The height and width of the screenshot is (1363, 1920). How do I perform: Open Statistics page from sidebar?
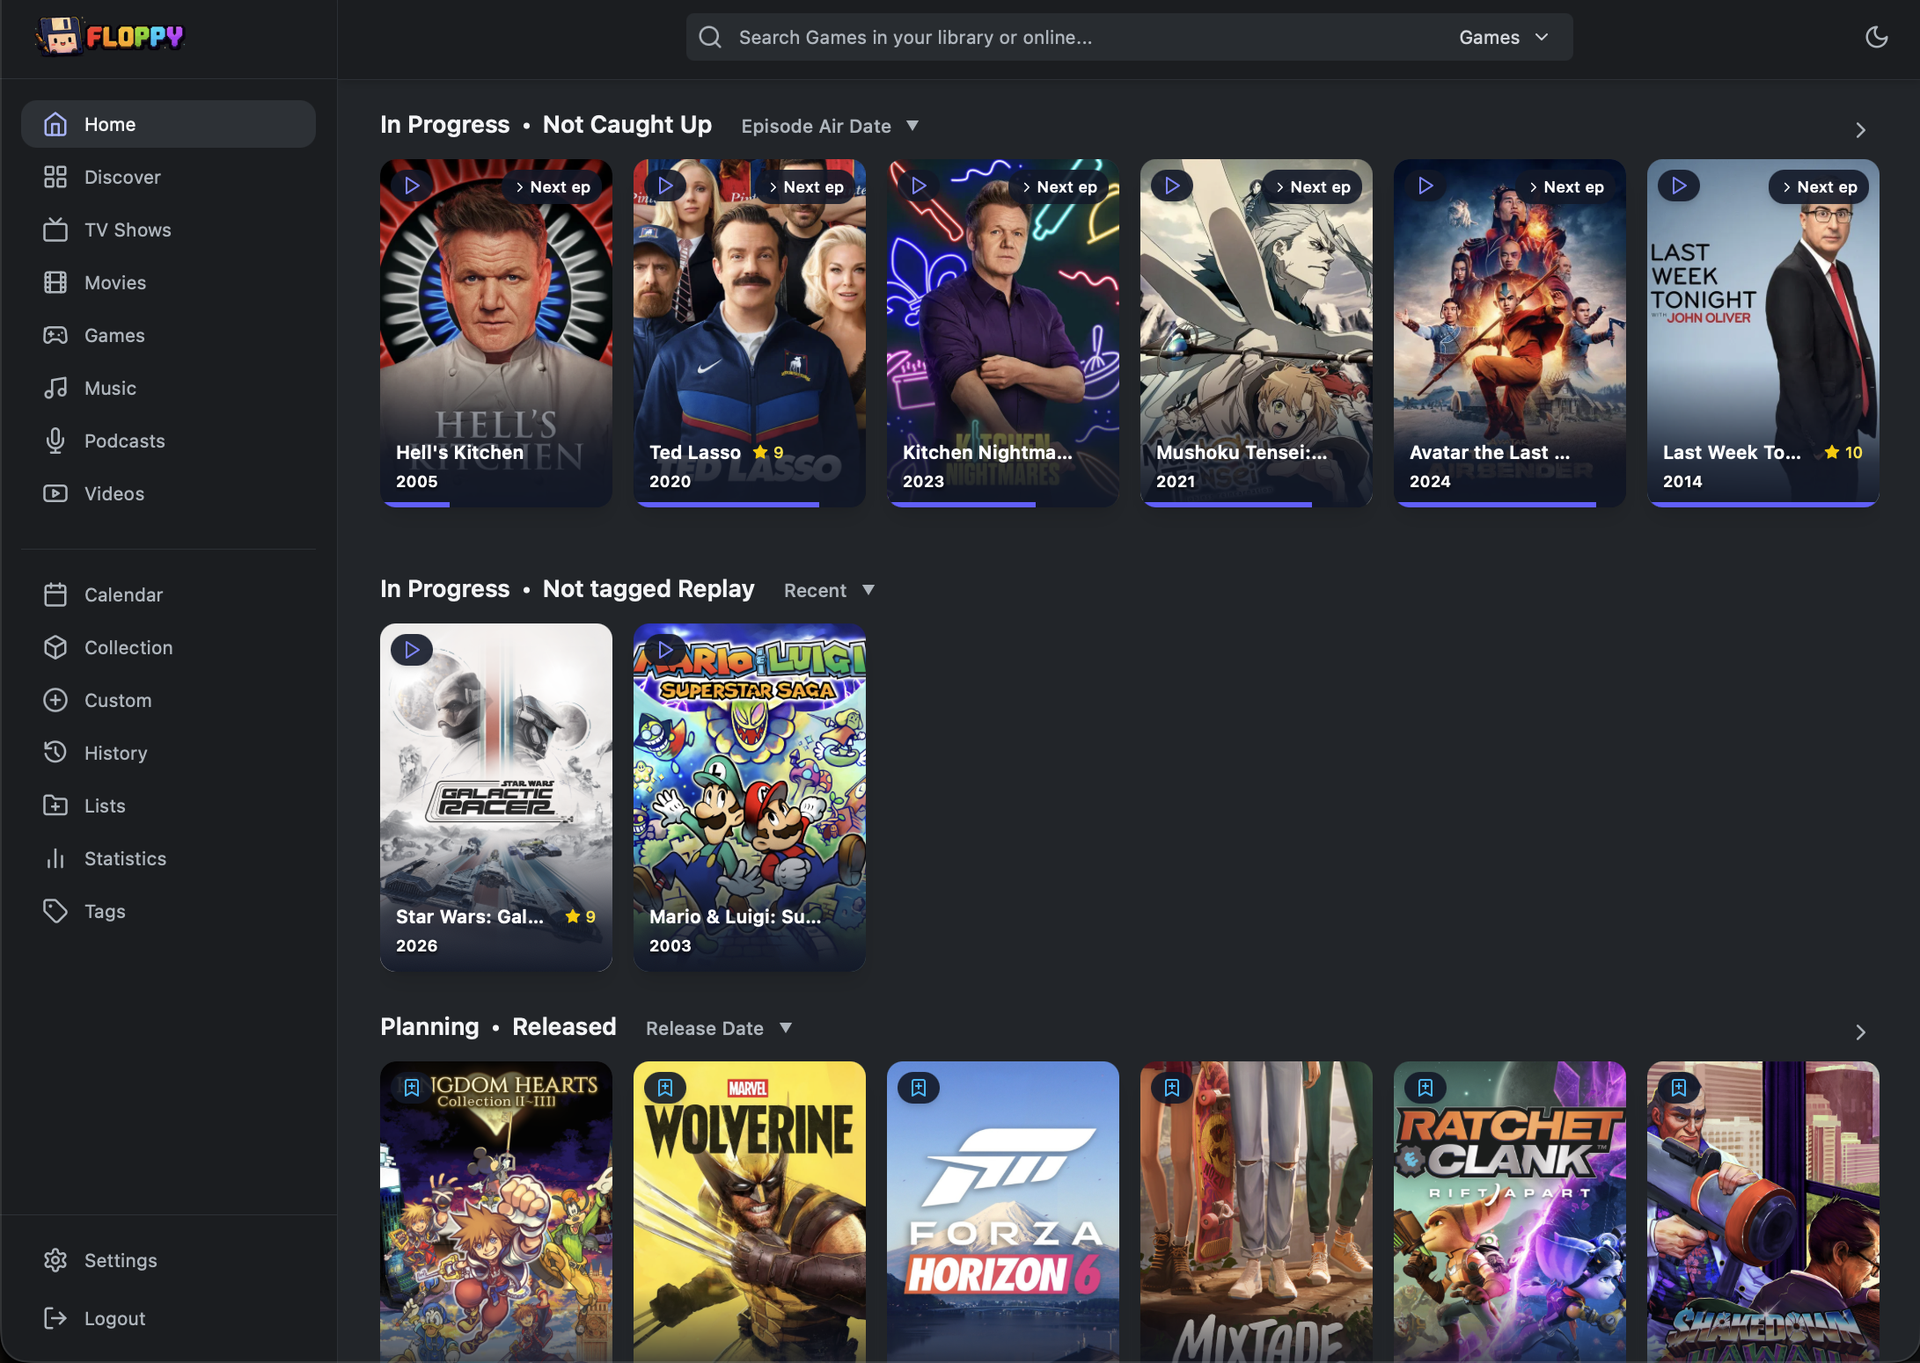(168, 858)
